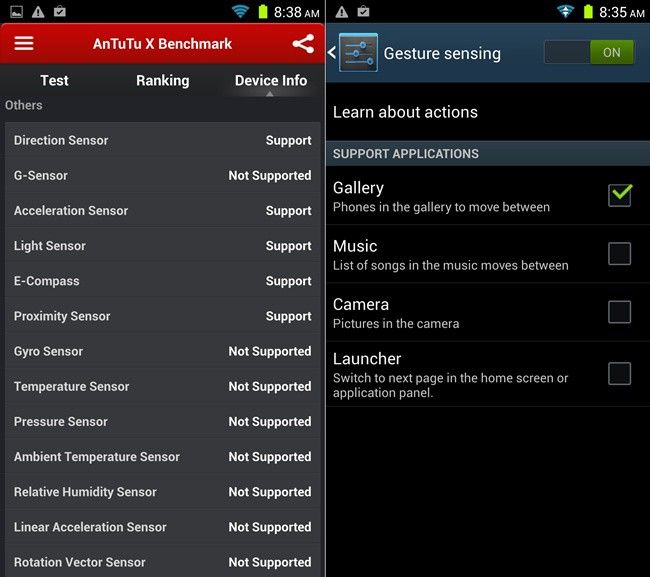Tap the Relative Humidity Sensor label
The image size is (650, 577).
(x=85, y=492)
